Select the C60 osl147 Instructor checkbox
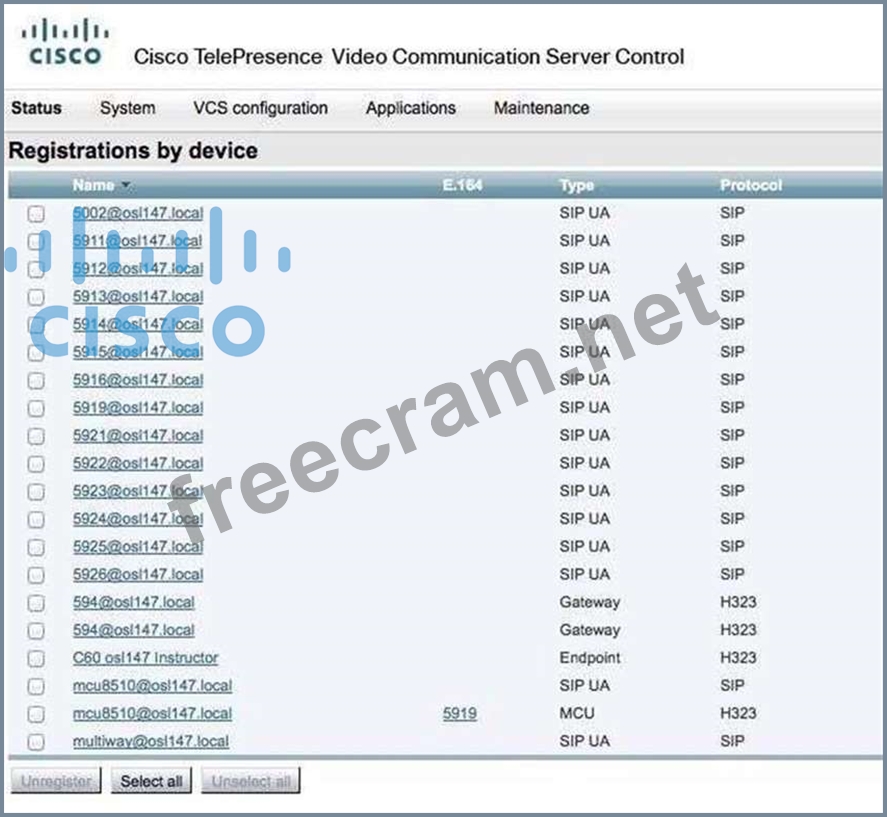The width and height of the screenshot is (887, 817). click(x=36, y=658)
